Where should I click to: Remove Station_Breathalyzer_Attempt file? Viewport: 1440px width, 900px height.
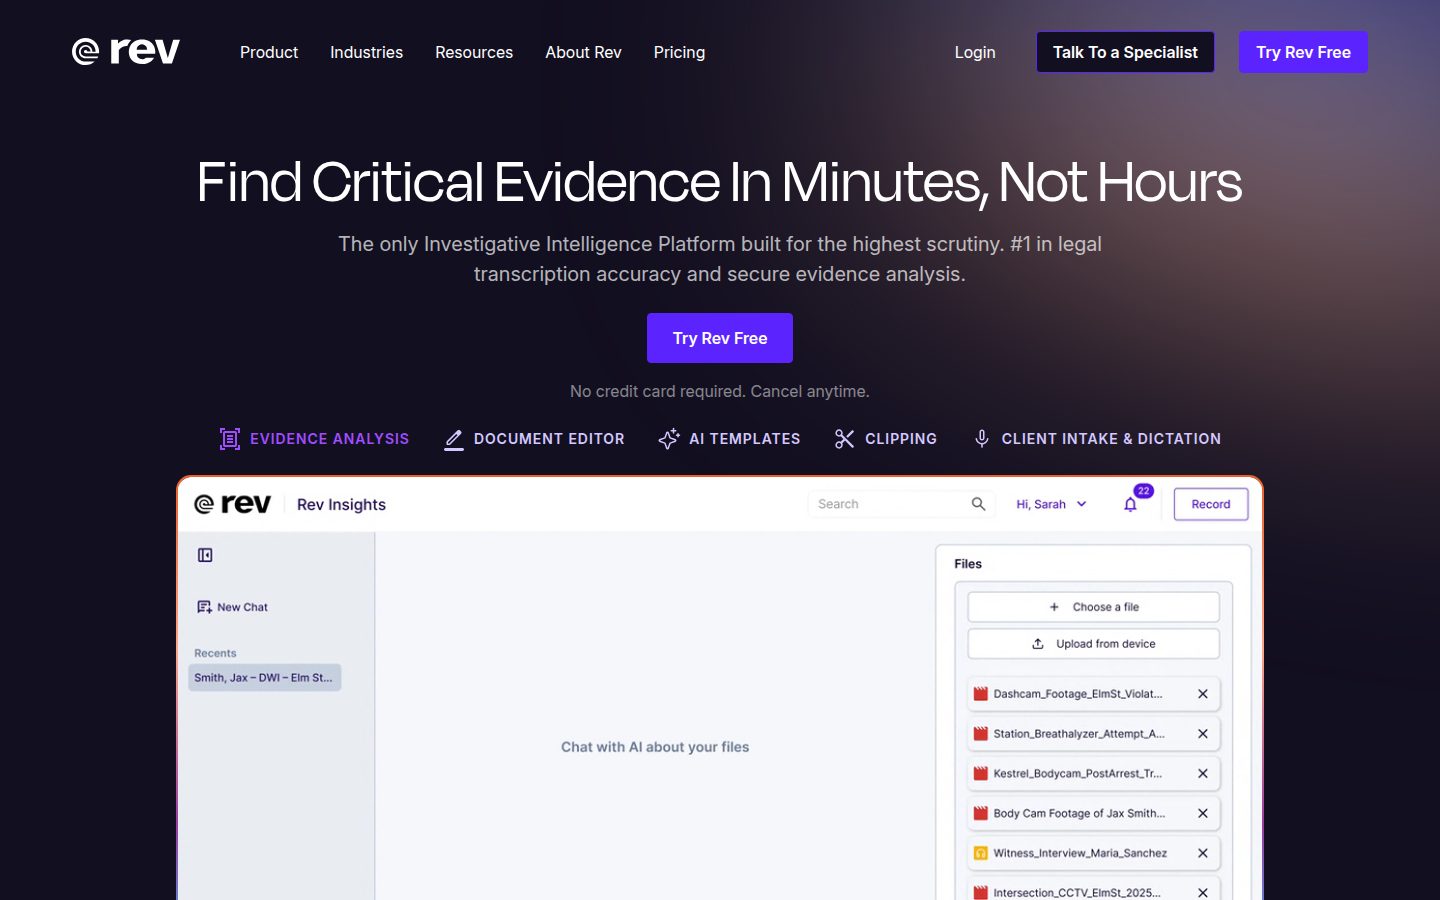[1203, 734]
